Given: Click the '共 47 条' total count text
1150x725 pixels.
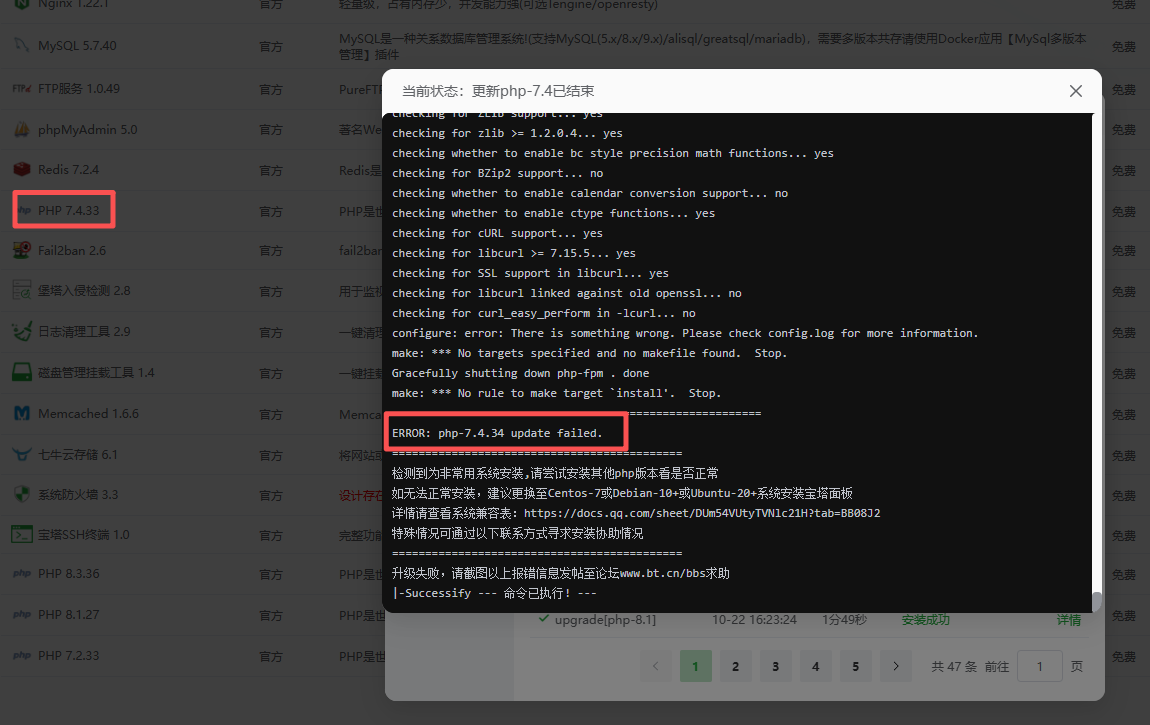Looking at the screenshot, I should pyautogui.click(x=954, y=666).
